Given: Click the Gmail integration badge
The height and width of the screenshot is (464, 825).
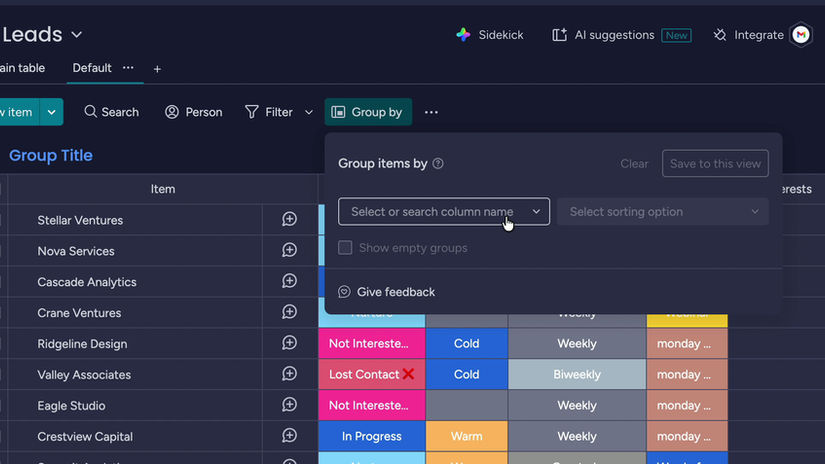Looking at the screenshot, I should 801,35.
